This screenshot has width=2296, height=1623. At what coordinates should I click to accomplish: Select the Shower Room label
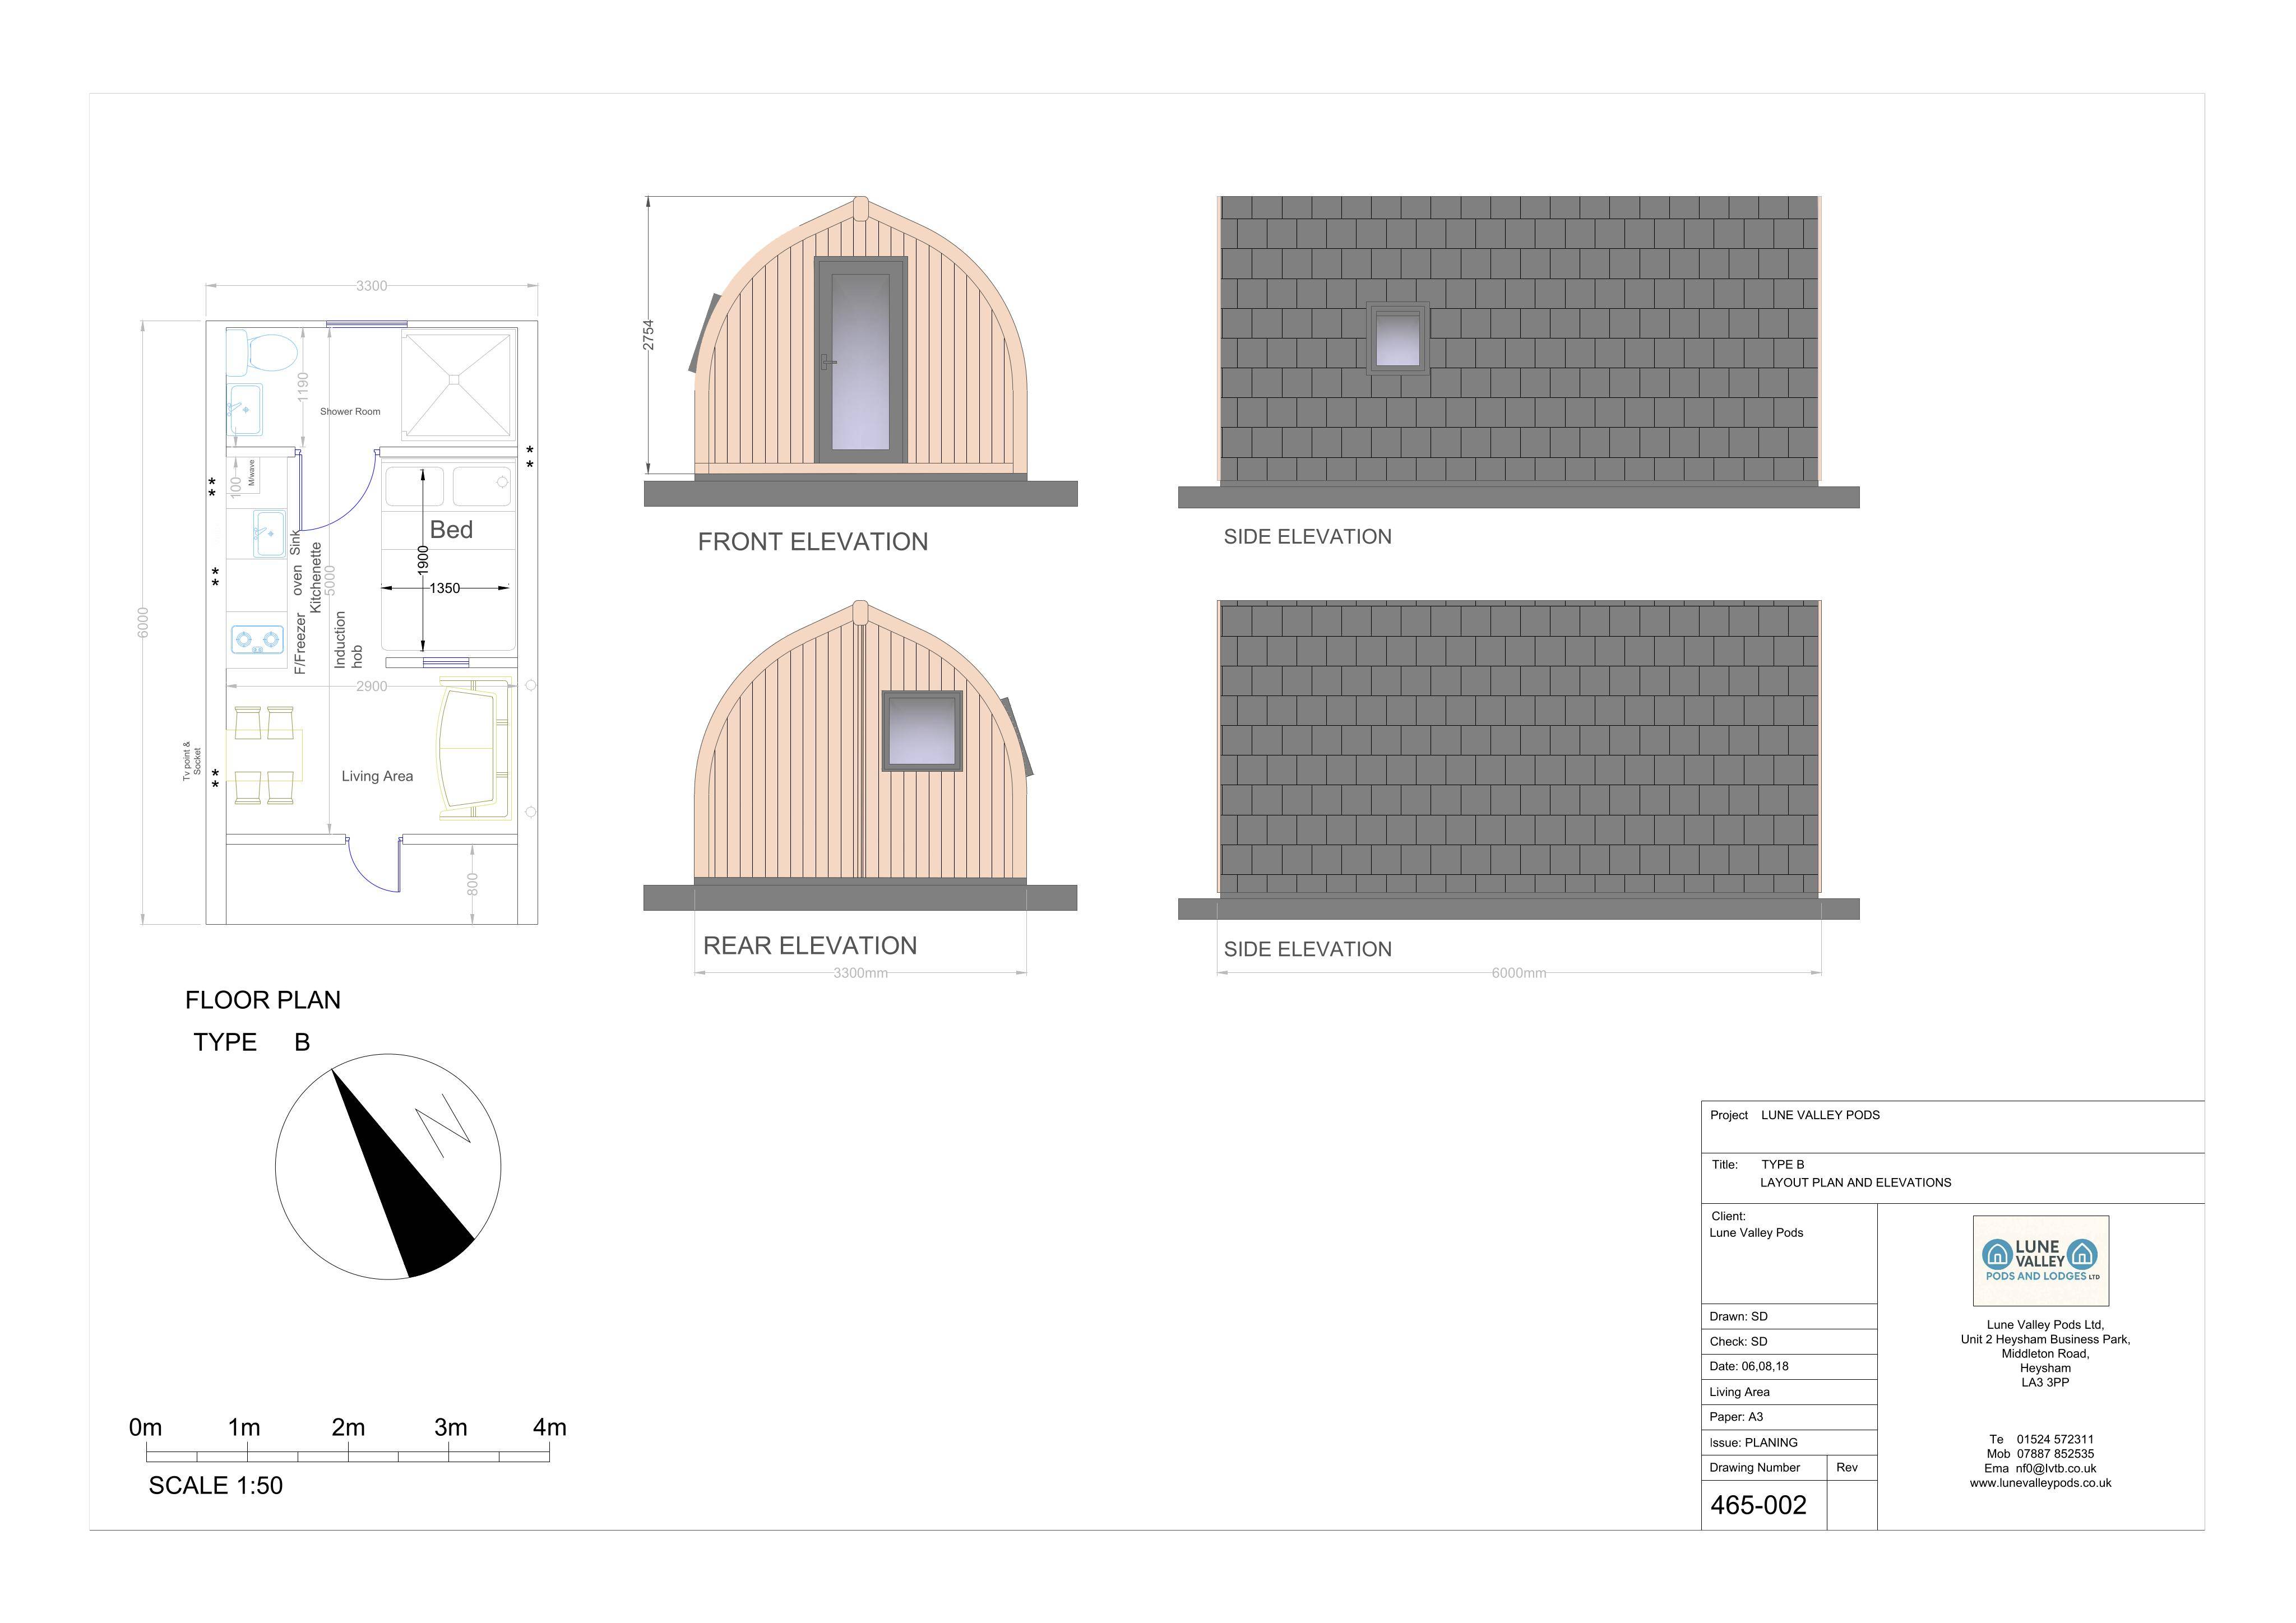[350, 411]
